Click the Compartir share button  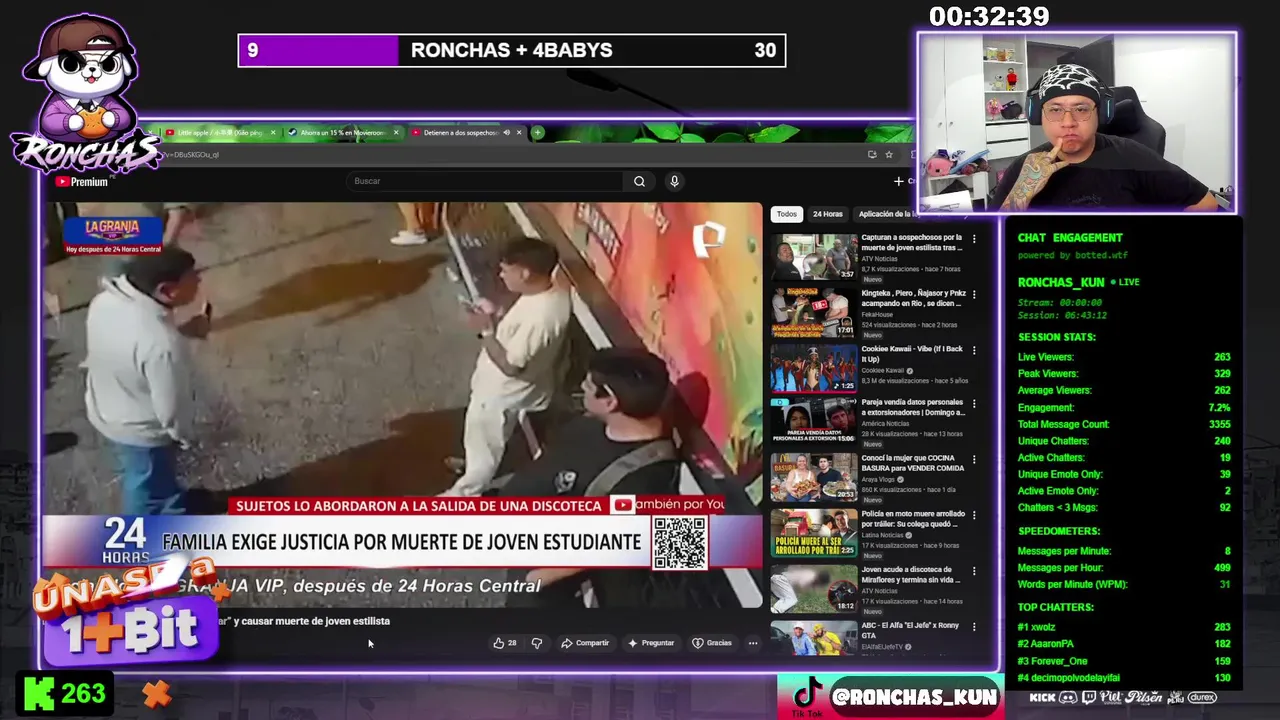click(585, 643)
